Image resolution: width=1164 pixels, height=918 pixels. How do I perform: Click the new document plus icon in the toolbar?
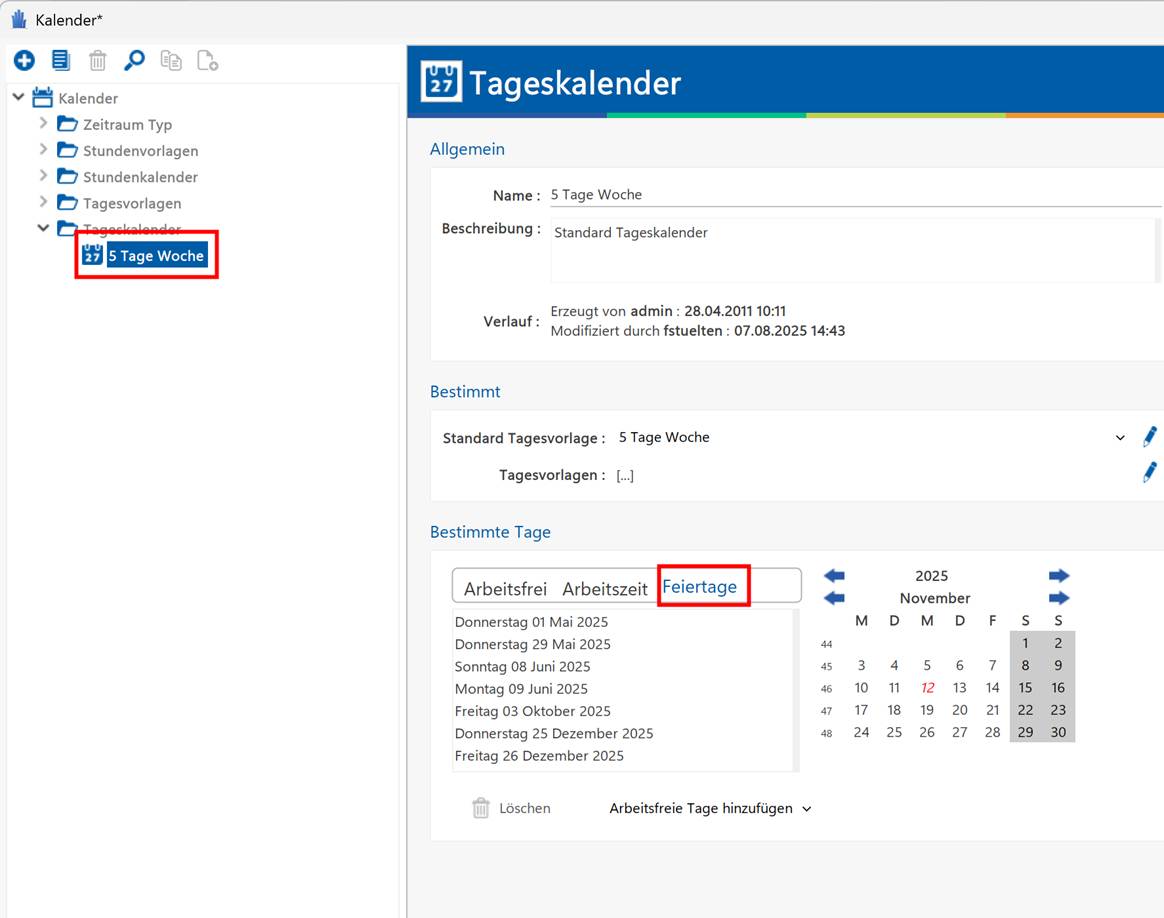[207, 60]
